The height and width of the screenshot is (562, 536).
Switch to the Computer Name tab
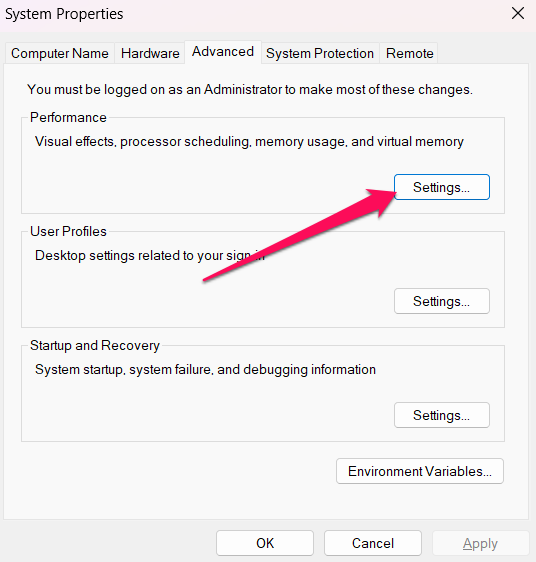(x=60, y=53)
